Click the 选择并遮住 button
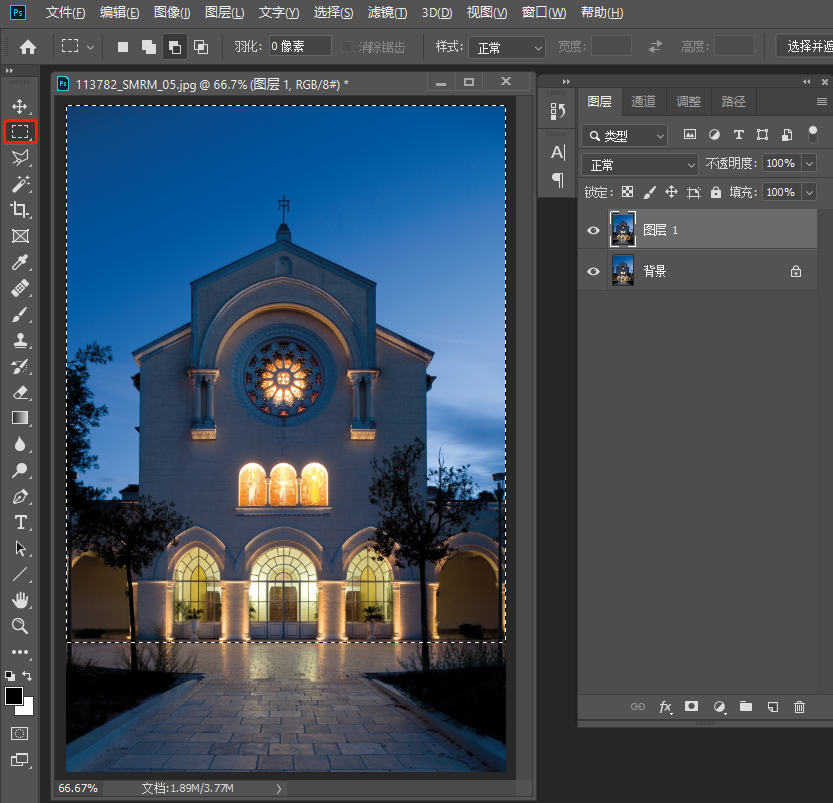833x803 pixels. pos(805,47)
